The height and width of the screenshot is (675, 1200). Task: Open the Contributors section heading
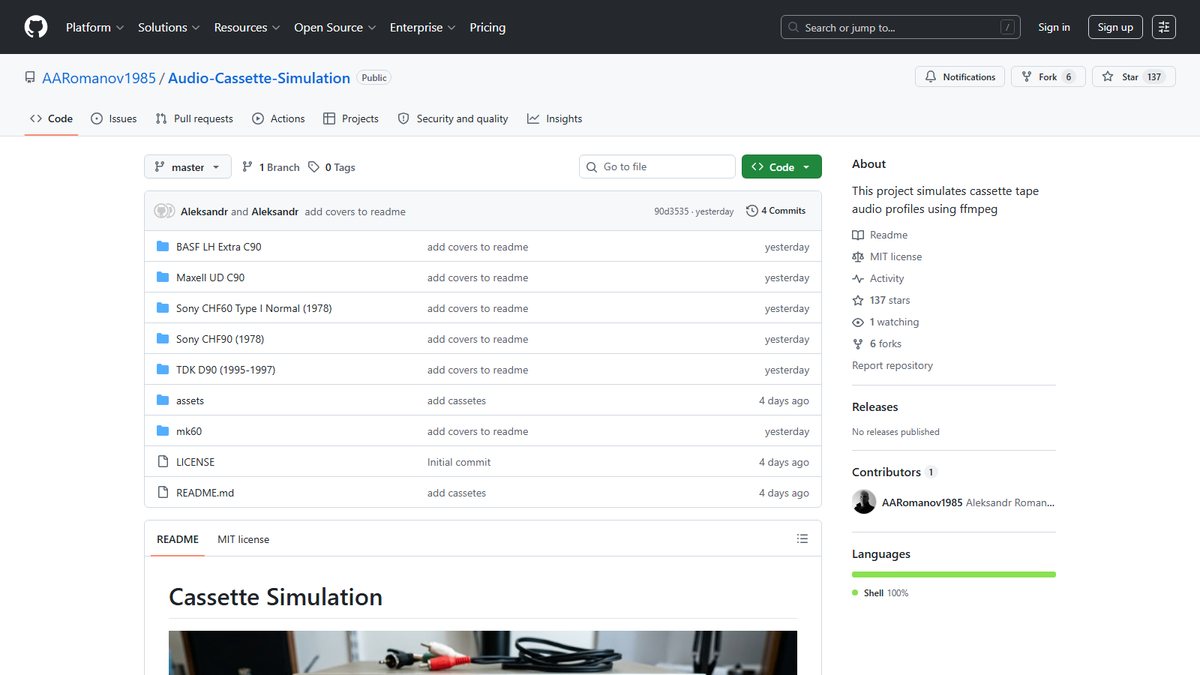pyautogui.click(x=886, y=472)
